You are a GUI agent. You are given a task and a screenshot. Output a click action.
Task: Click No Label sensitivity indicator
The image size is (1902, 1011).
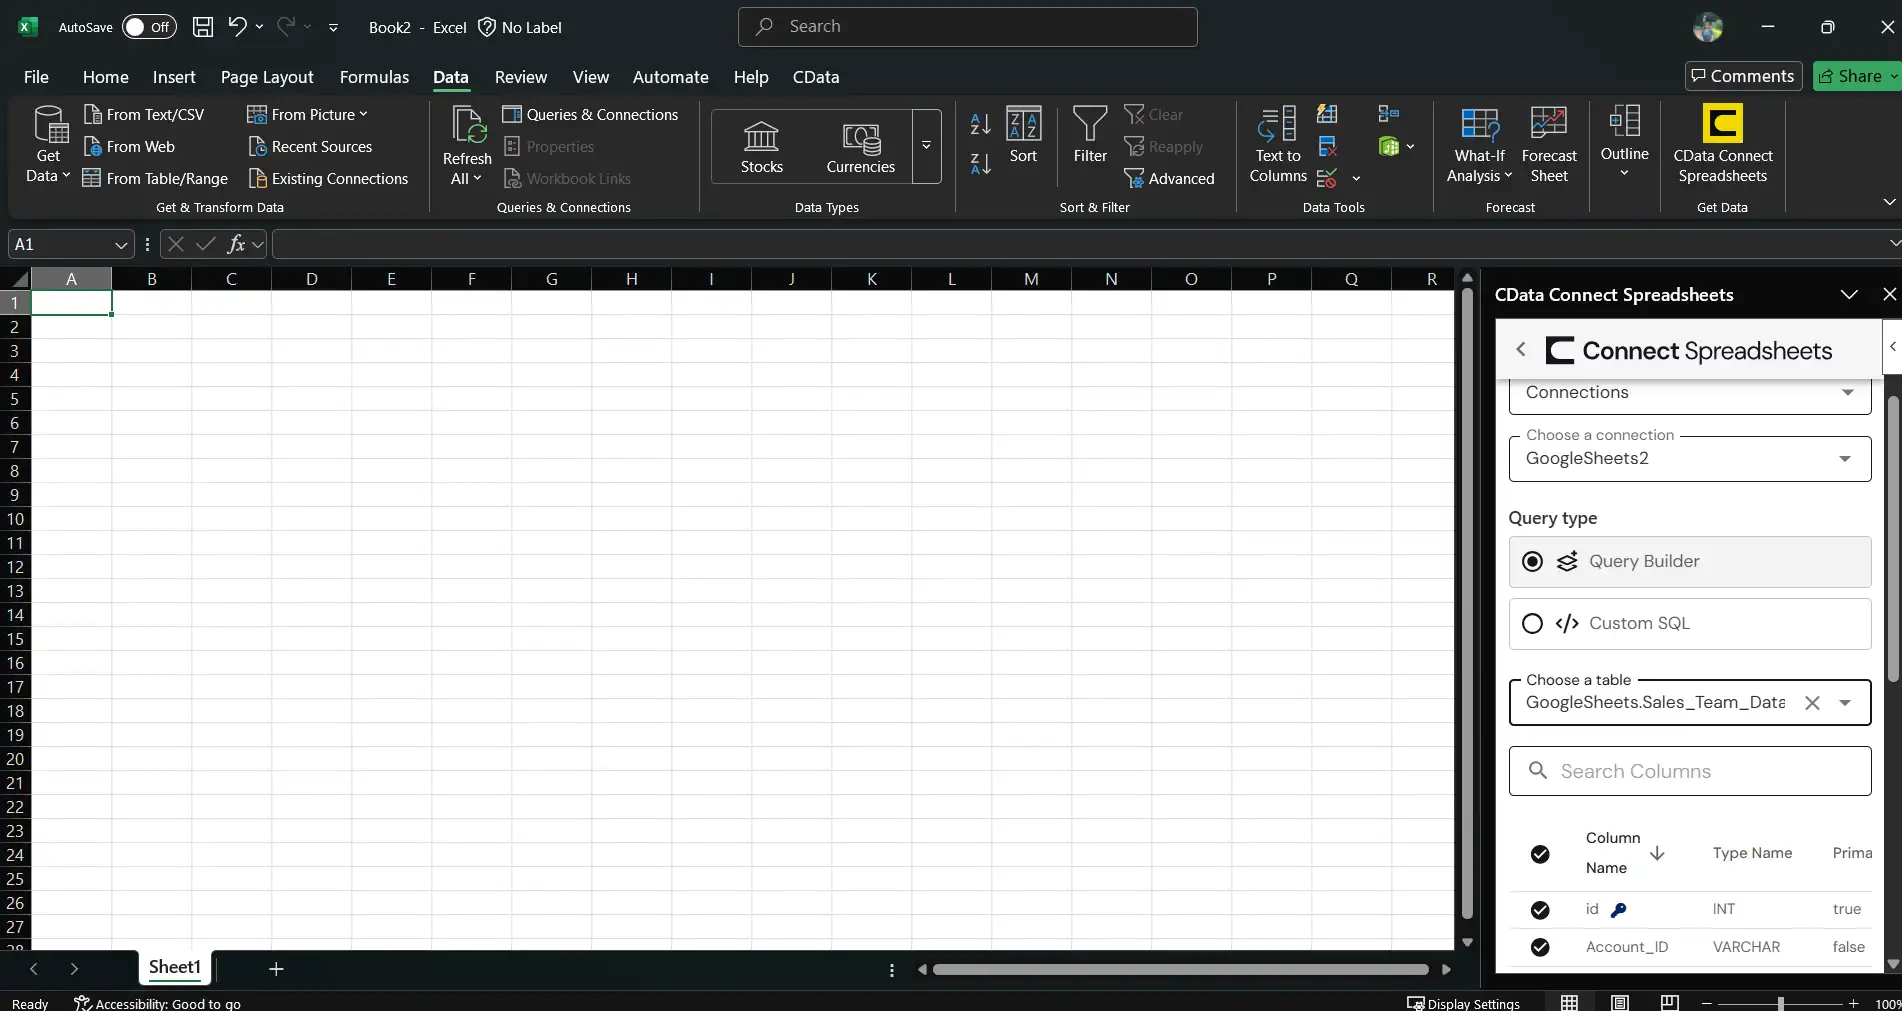point(520,27)
